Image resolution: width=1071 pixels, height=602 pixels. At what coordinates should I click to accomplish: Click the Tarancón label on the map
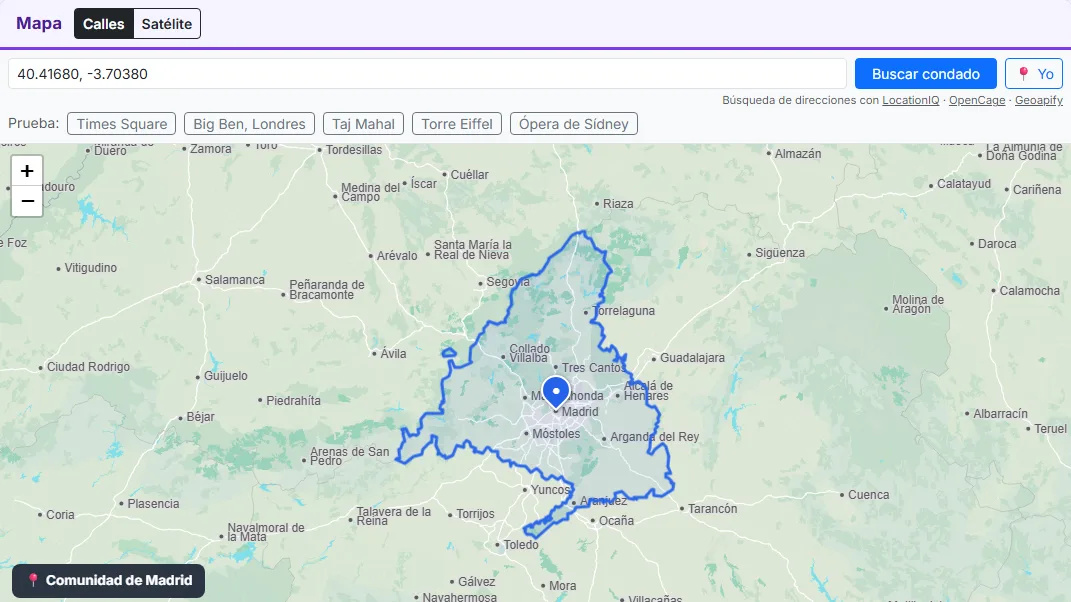(712, 508)
